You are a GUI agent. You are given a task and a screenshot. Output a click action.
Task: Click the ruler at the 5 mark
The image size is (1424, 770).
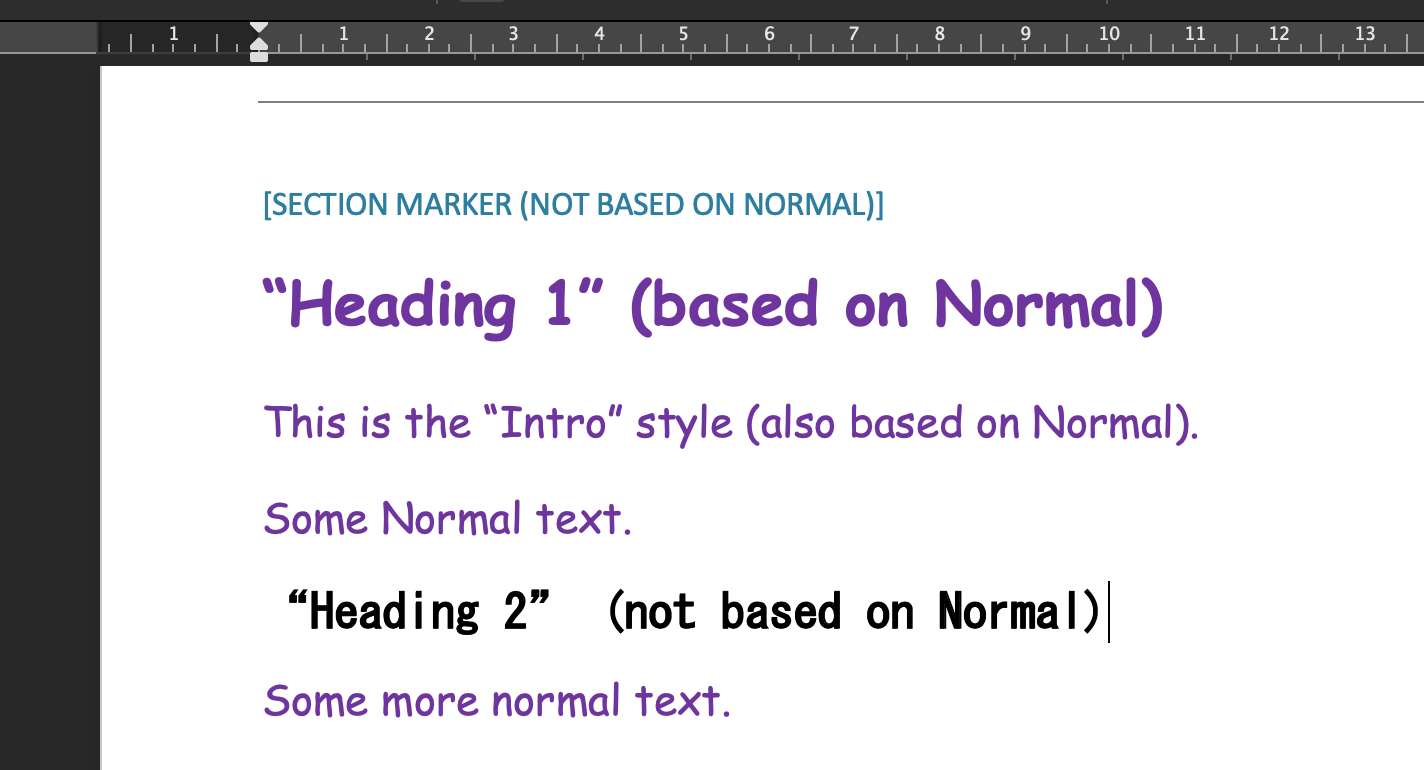pos(684,34)
